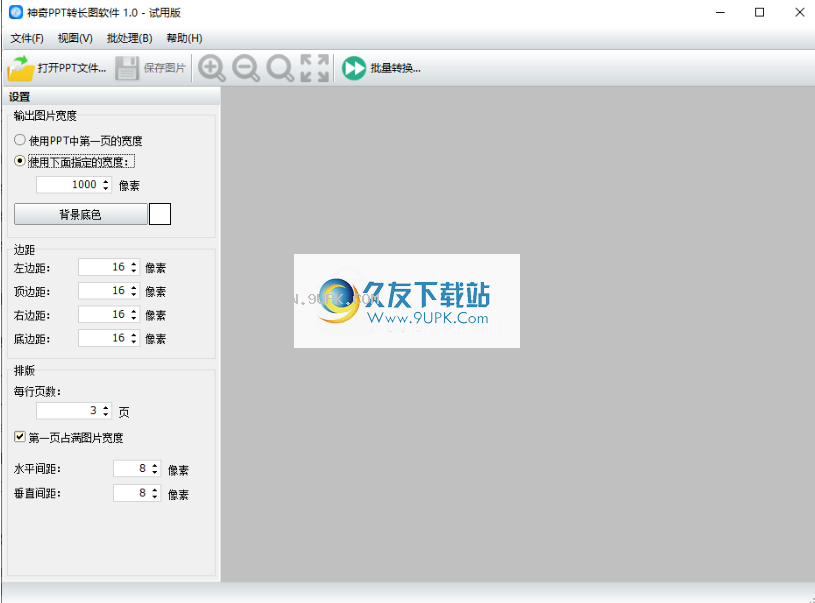Click the 每行页数 value field

tap(68, 411)
